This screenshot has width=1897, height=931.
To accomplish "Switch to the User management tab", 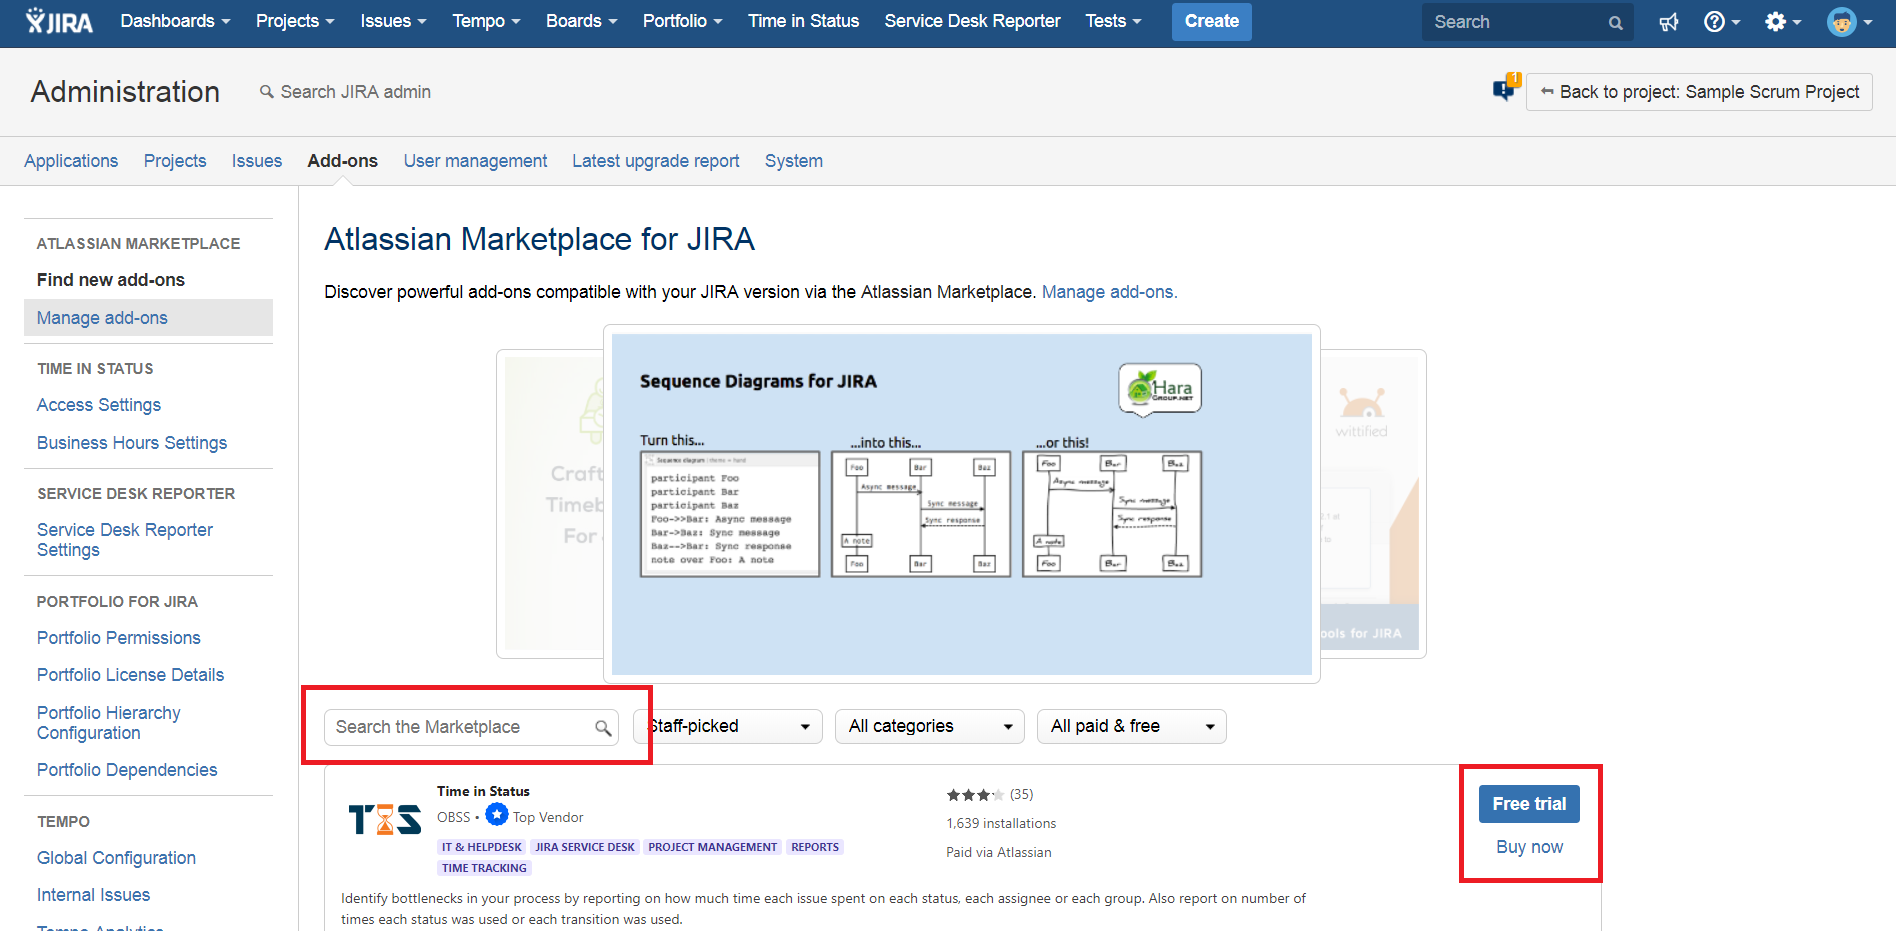I will tap(475, 161).
